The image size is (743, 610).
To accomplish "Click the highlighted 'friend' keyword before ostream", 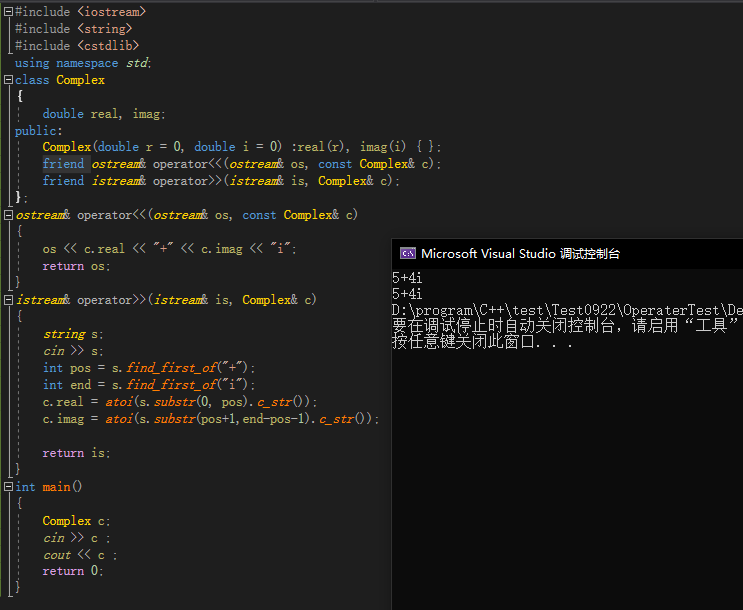I will [63, 164].
